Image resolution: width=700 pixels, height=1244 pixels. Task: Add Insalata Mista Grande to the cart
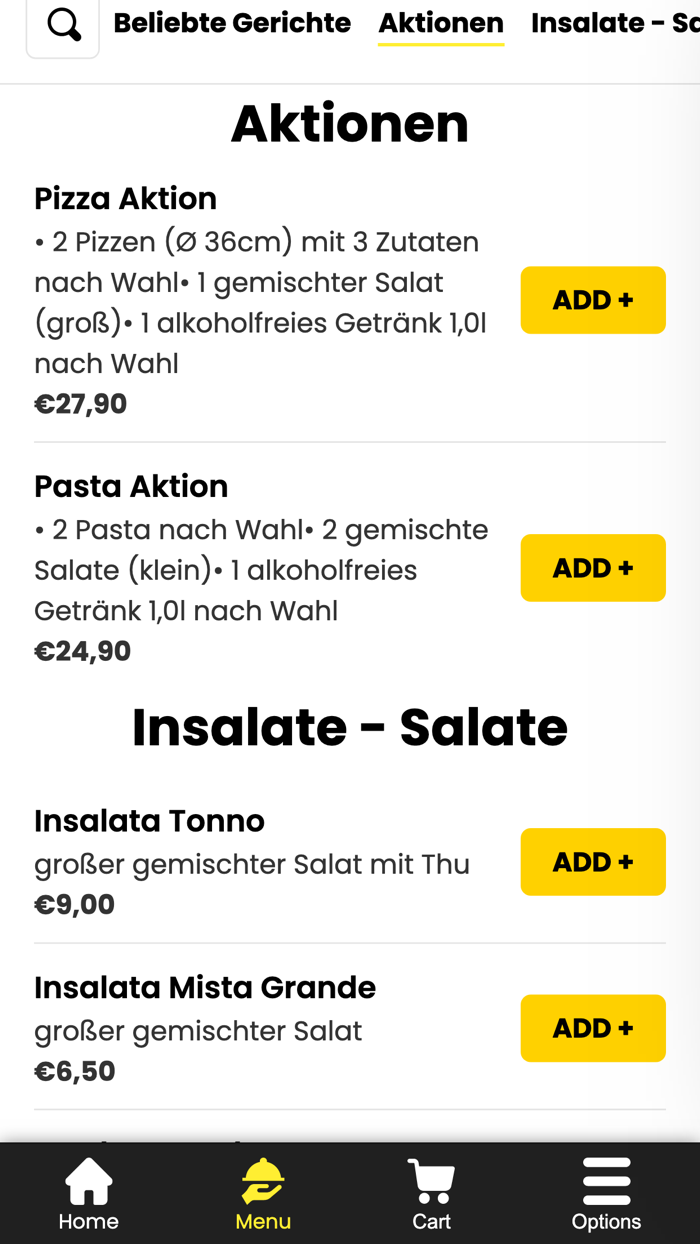click(592, 1028)
